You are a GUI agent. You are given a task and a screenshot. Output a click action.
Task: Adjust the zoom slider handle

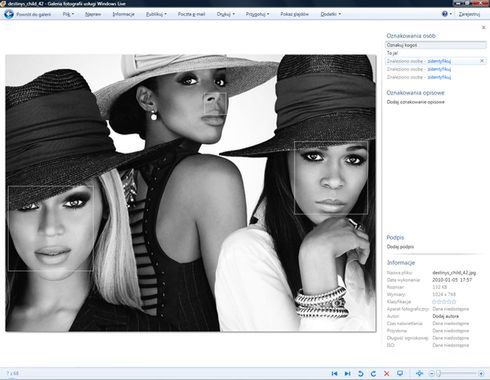click(439, 373)
